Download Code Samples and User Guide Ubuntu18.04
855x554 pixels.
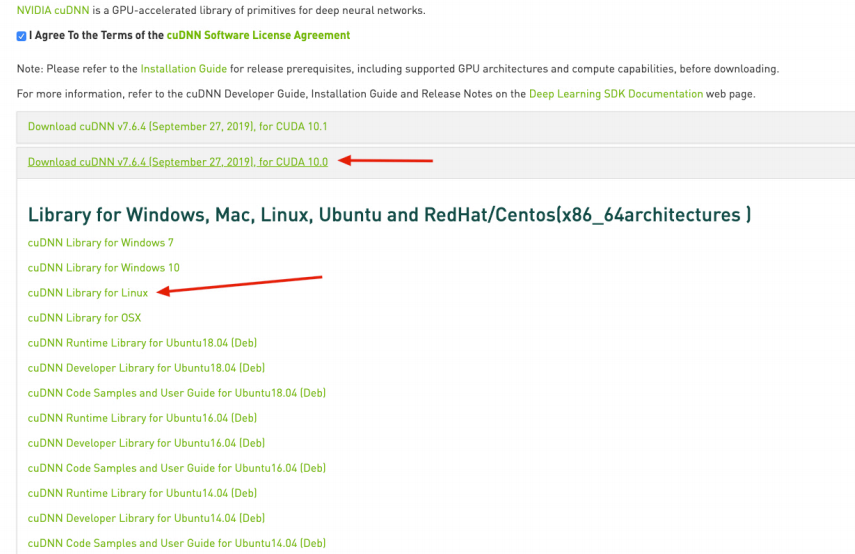click(177, 393)
